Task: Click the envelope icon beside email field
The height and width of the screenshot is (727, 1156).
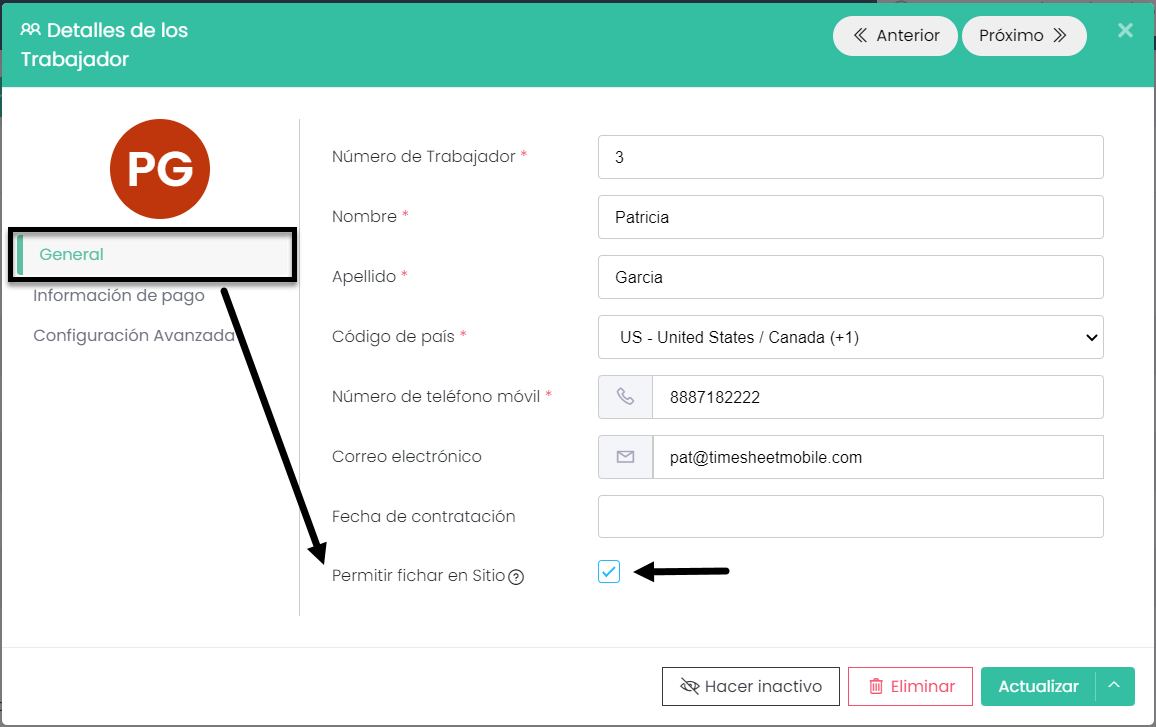Action: pyautogui.click(x=625, y=457)
